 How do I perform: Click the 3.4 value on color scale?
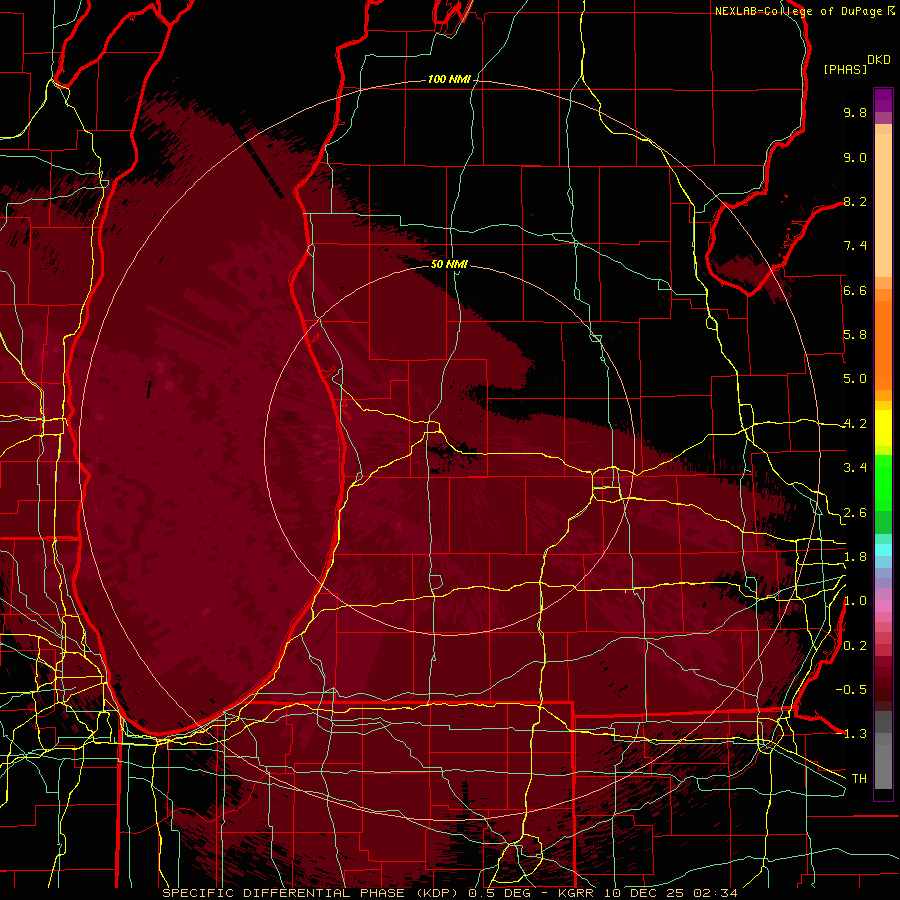coord(855,468)
